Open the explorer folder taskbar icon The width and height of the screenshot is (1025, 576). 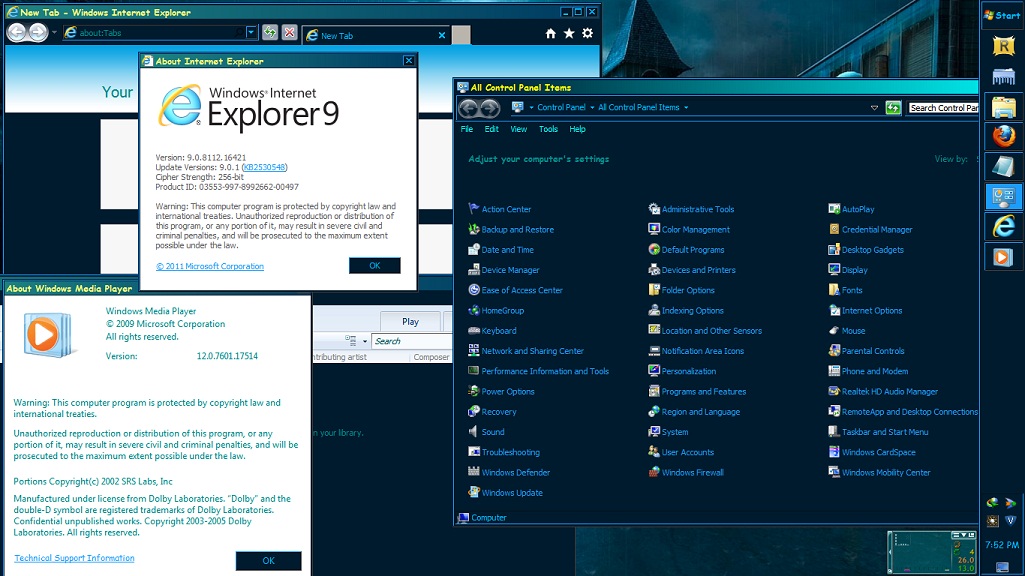1003,107
